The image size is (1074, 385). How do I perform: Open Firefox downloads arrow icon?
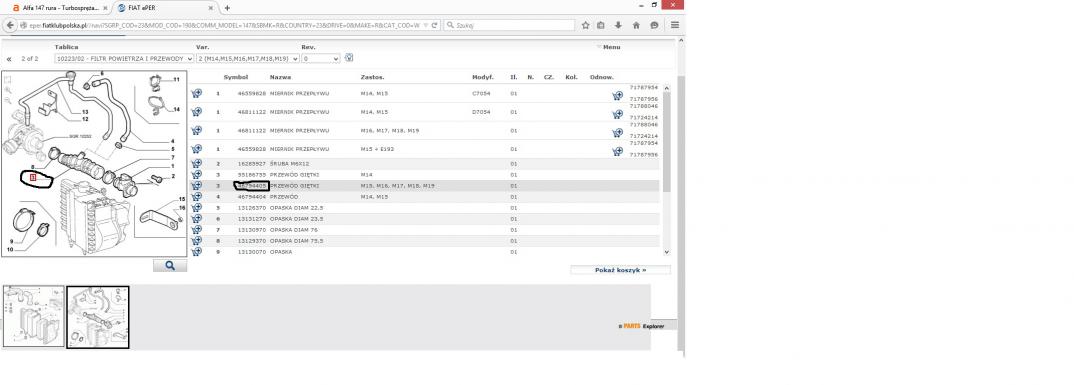click(618, 25)
